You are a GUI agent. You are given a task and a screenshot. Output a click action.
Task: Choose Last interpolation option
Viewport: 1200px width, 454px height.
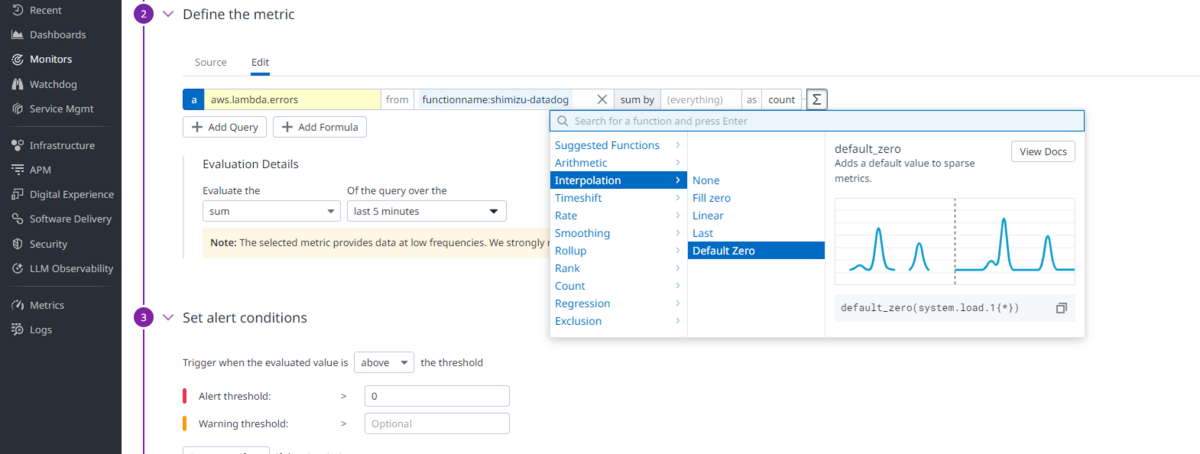(755, 233)
